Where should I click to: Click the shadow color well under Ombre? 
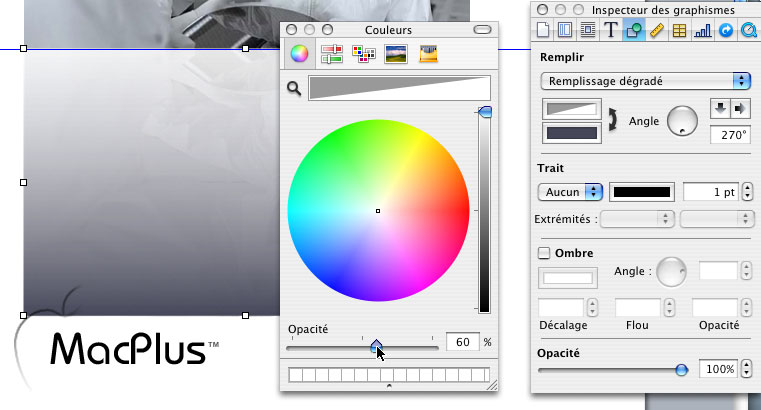coord(568,278)
